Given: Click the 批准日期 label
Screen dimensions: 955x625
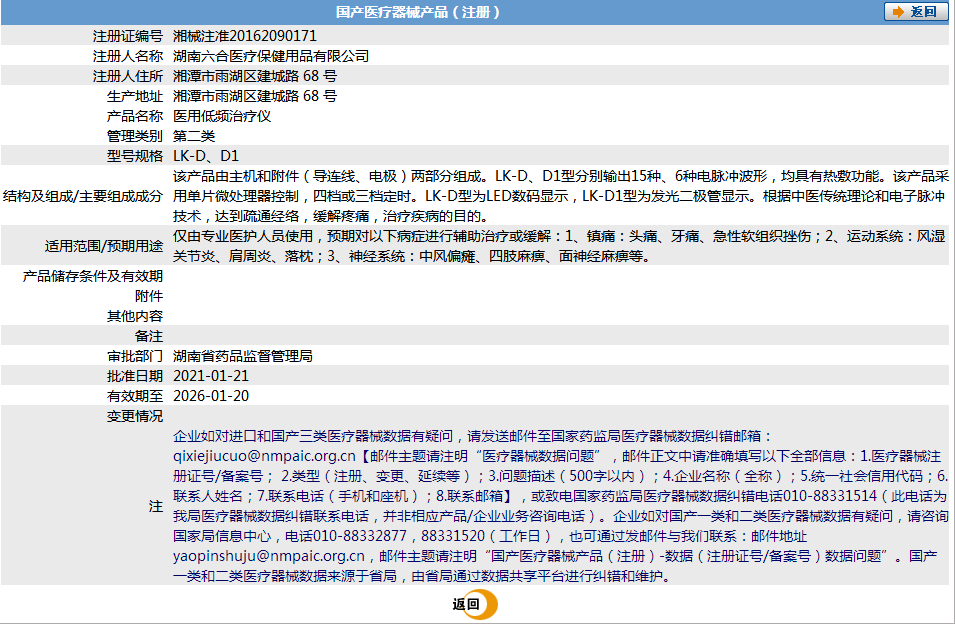Looking at the screenshot, I should (135, 376).
